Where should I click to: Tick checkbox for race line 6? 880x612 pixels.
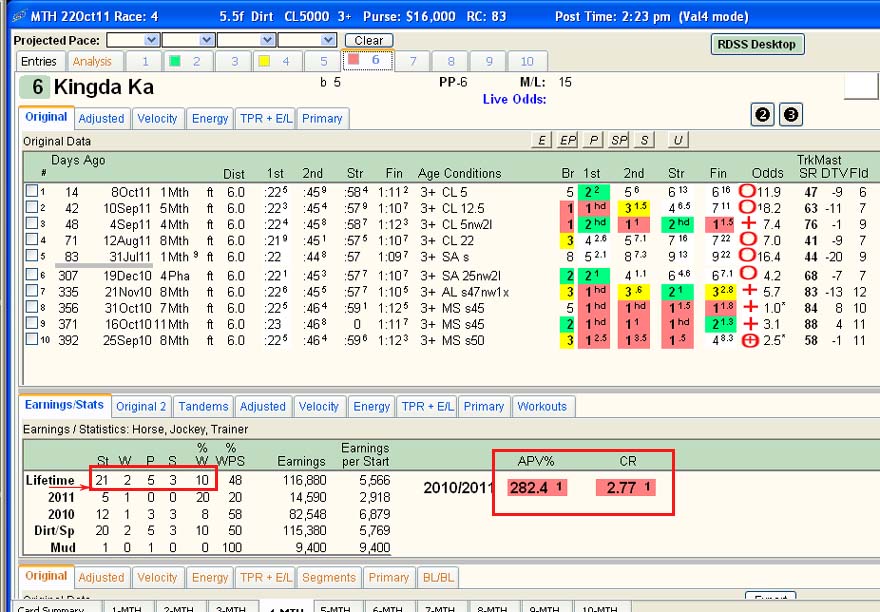[x=32, y=275]
